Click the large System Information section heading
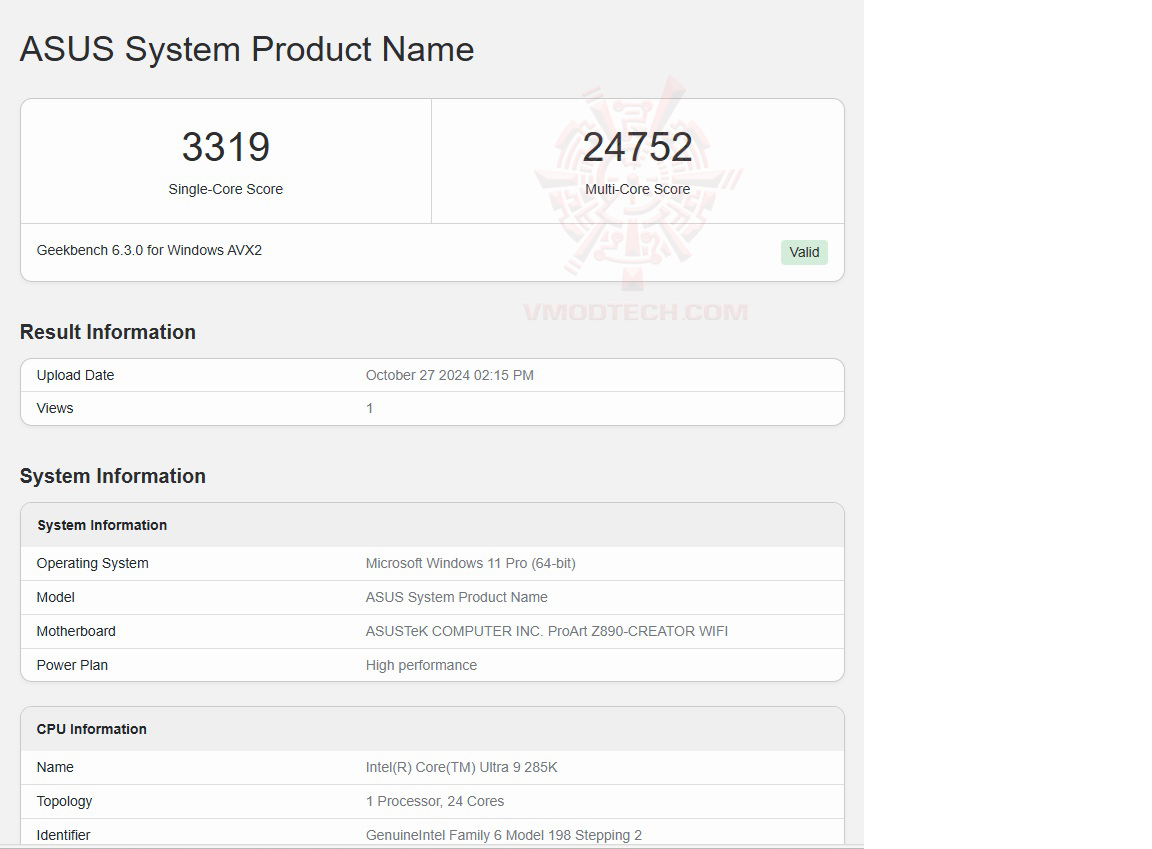 point(113,476)
